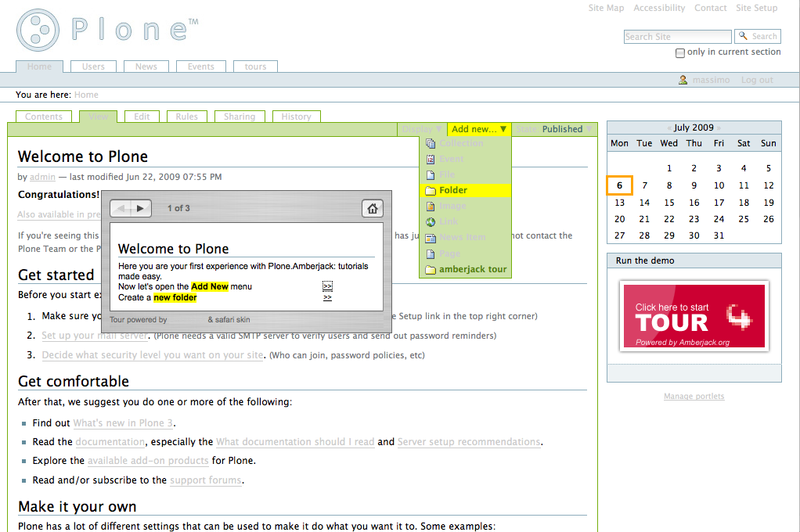This screenshot has width=800, height=532.
Task: Click the News Item icon in menu
Action: point(431,238)
